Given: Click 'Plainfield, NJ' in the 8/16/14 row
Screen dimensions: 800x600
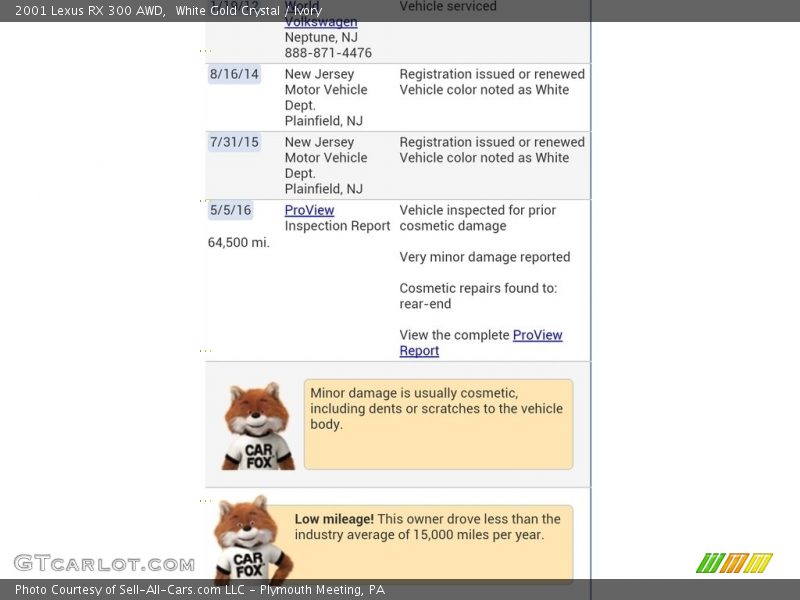Looking at the screenshot, I should [323, 121].
